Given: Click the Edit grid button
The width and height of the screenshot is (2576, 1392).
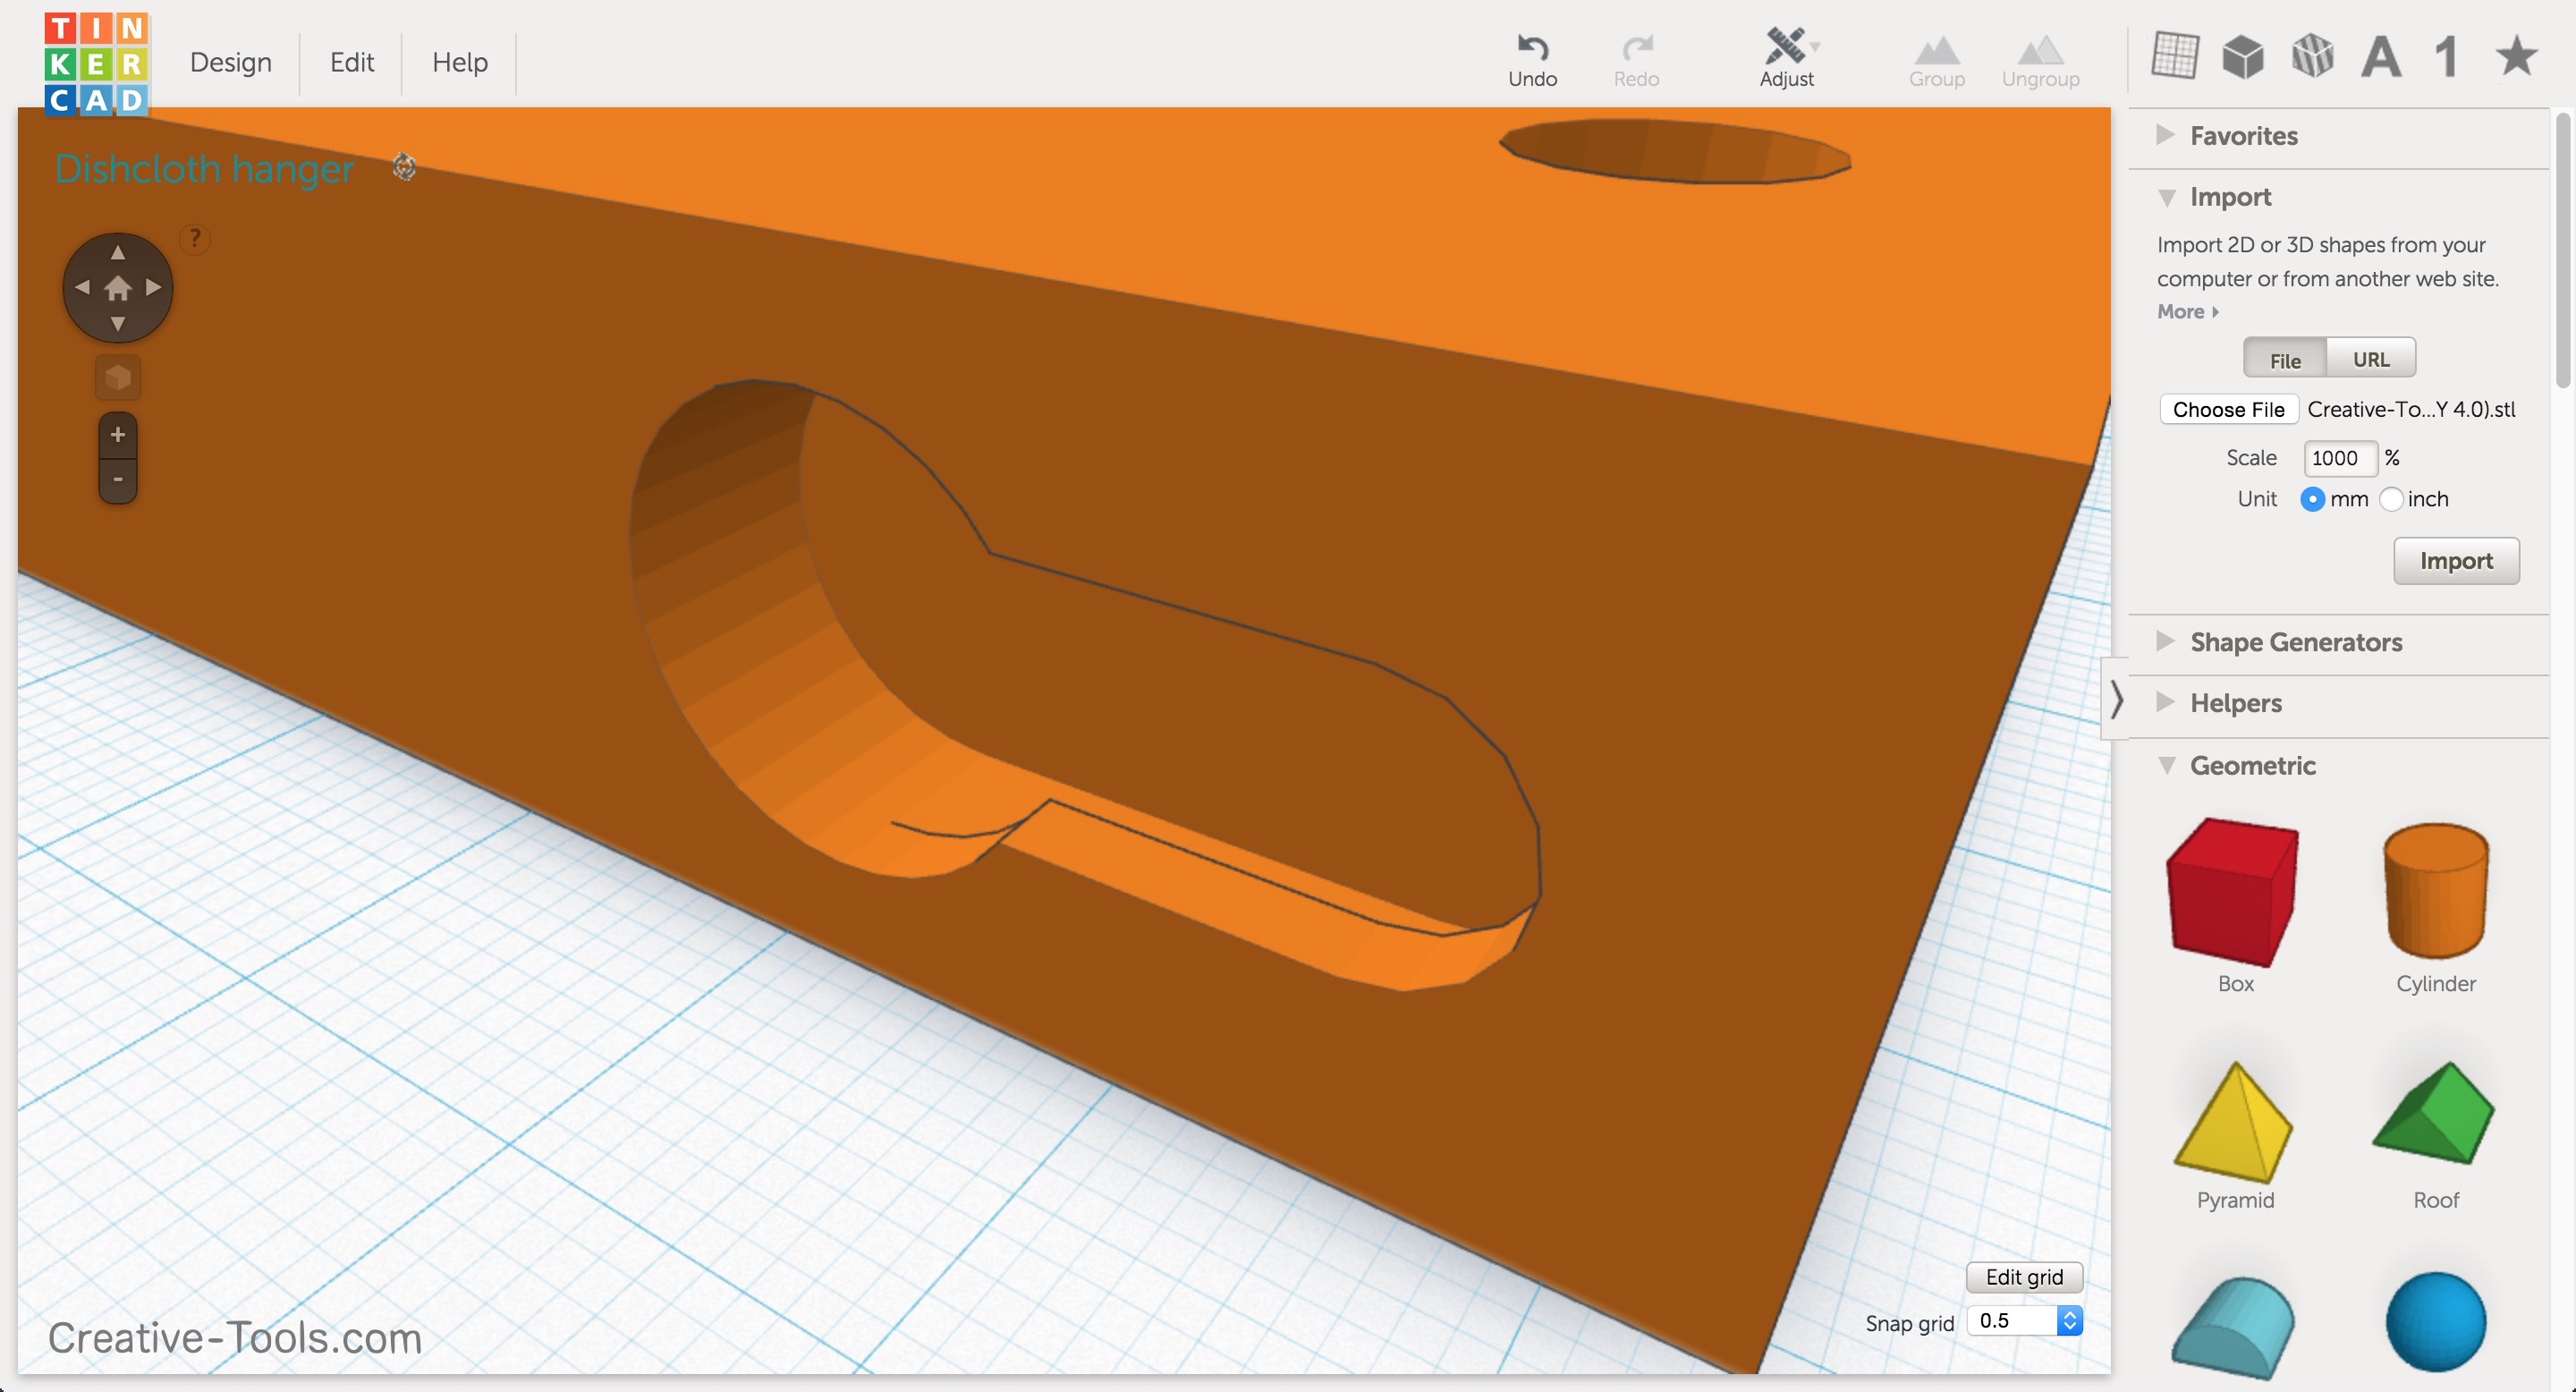Looking at the screenshot, I should pos(2024,1277).
